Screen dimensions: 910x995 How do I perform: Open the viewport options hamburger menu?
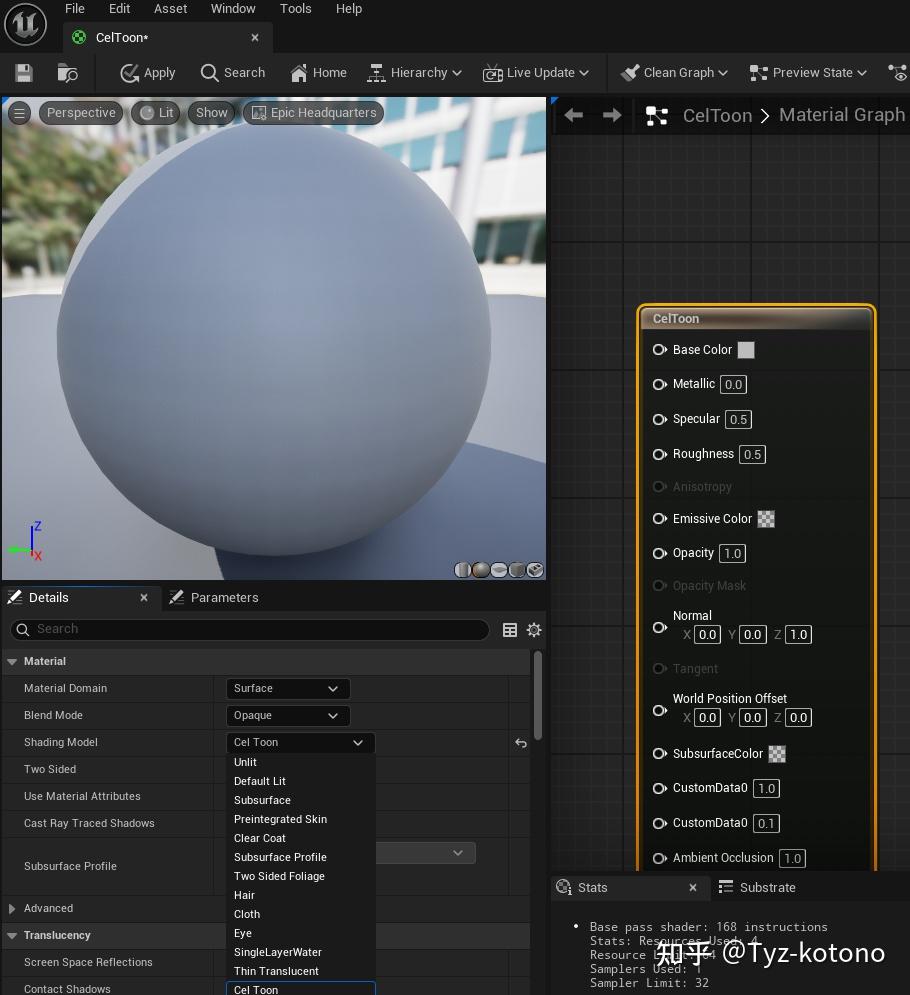[x=19, y=113]
